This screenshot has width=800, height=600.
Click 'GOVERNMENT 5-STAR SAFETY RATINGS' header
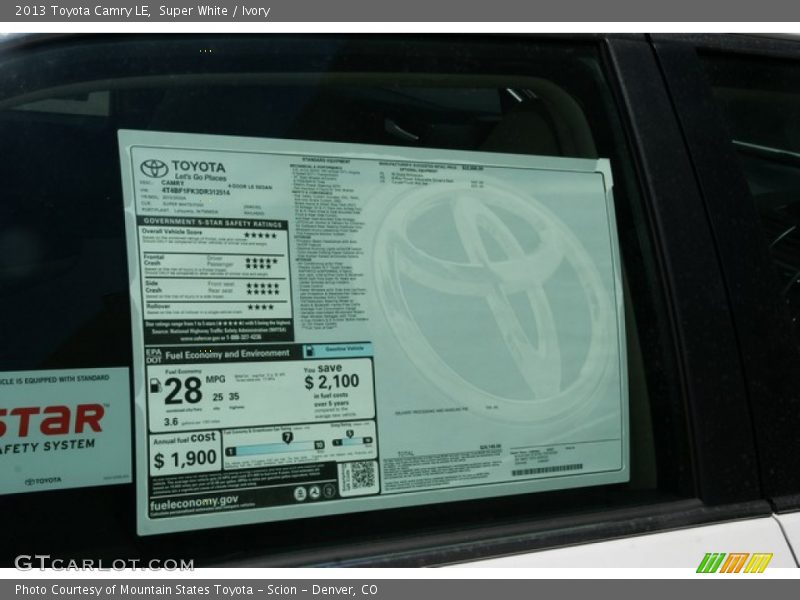point(213,222)
